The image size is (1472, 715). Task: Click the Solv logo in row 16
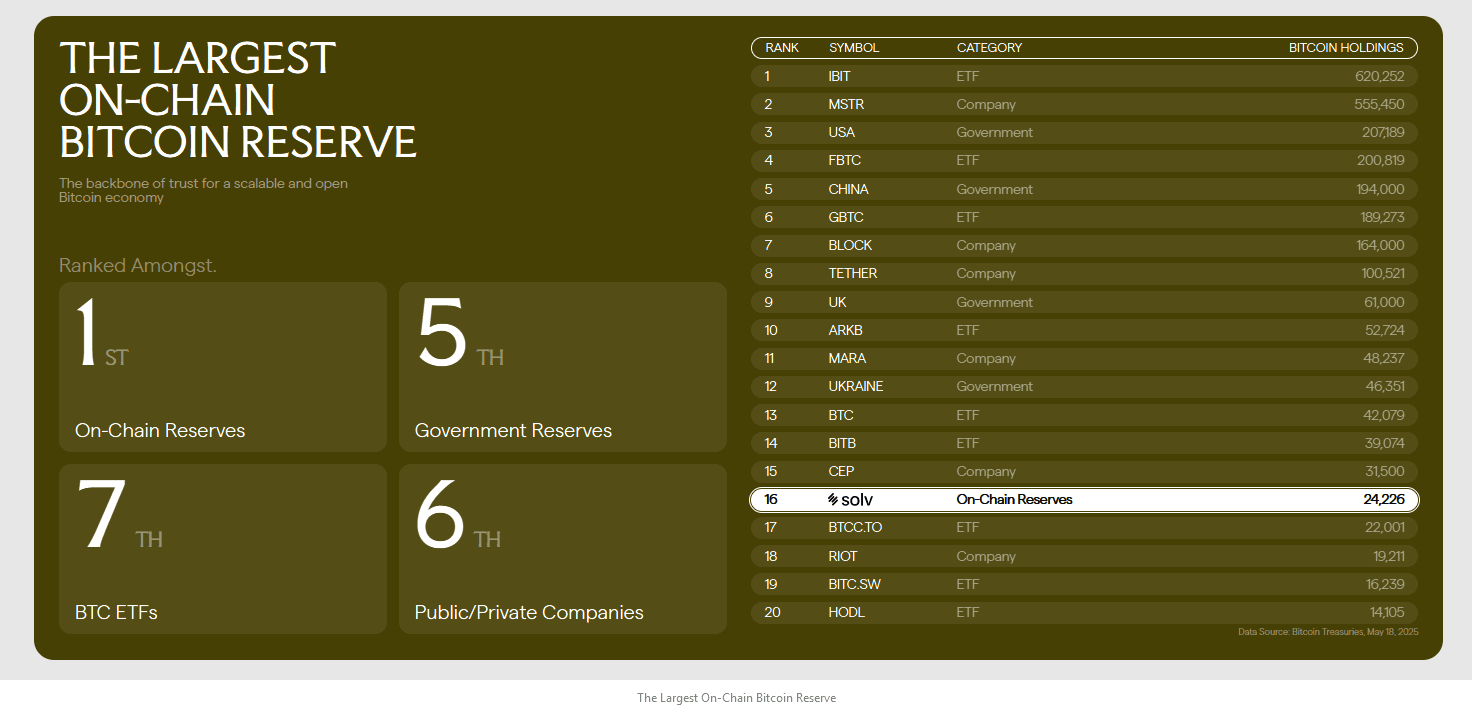pos(850,500)
